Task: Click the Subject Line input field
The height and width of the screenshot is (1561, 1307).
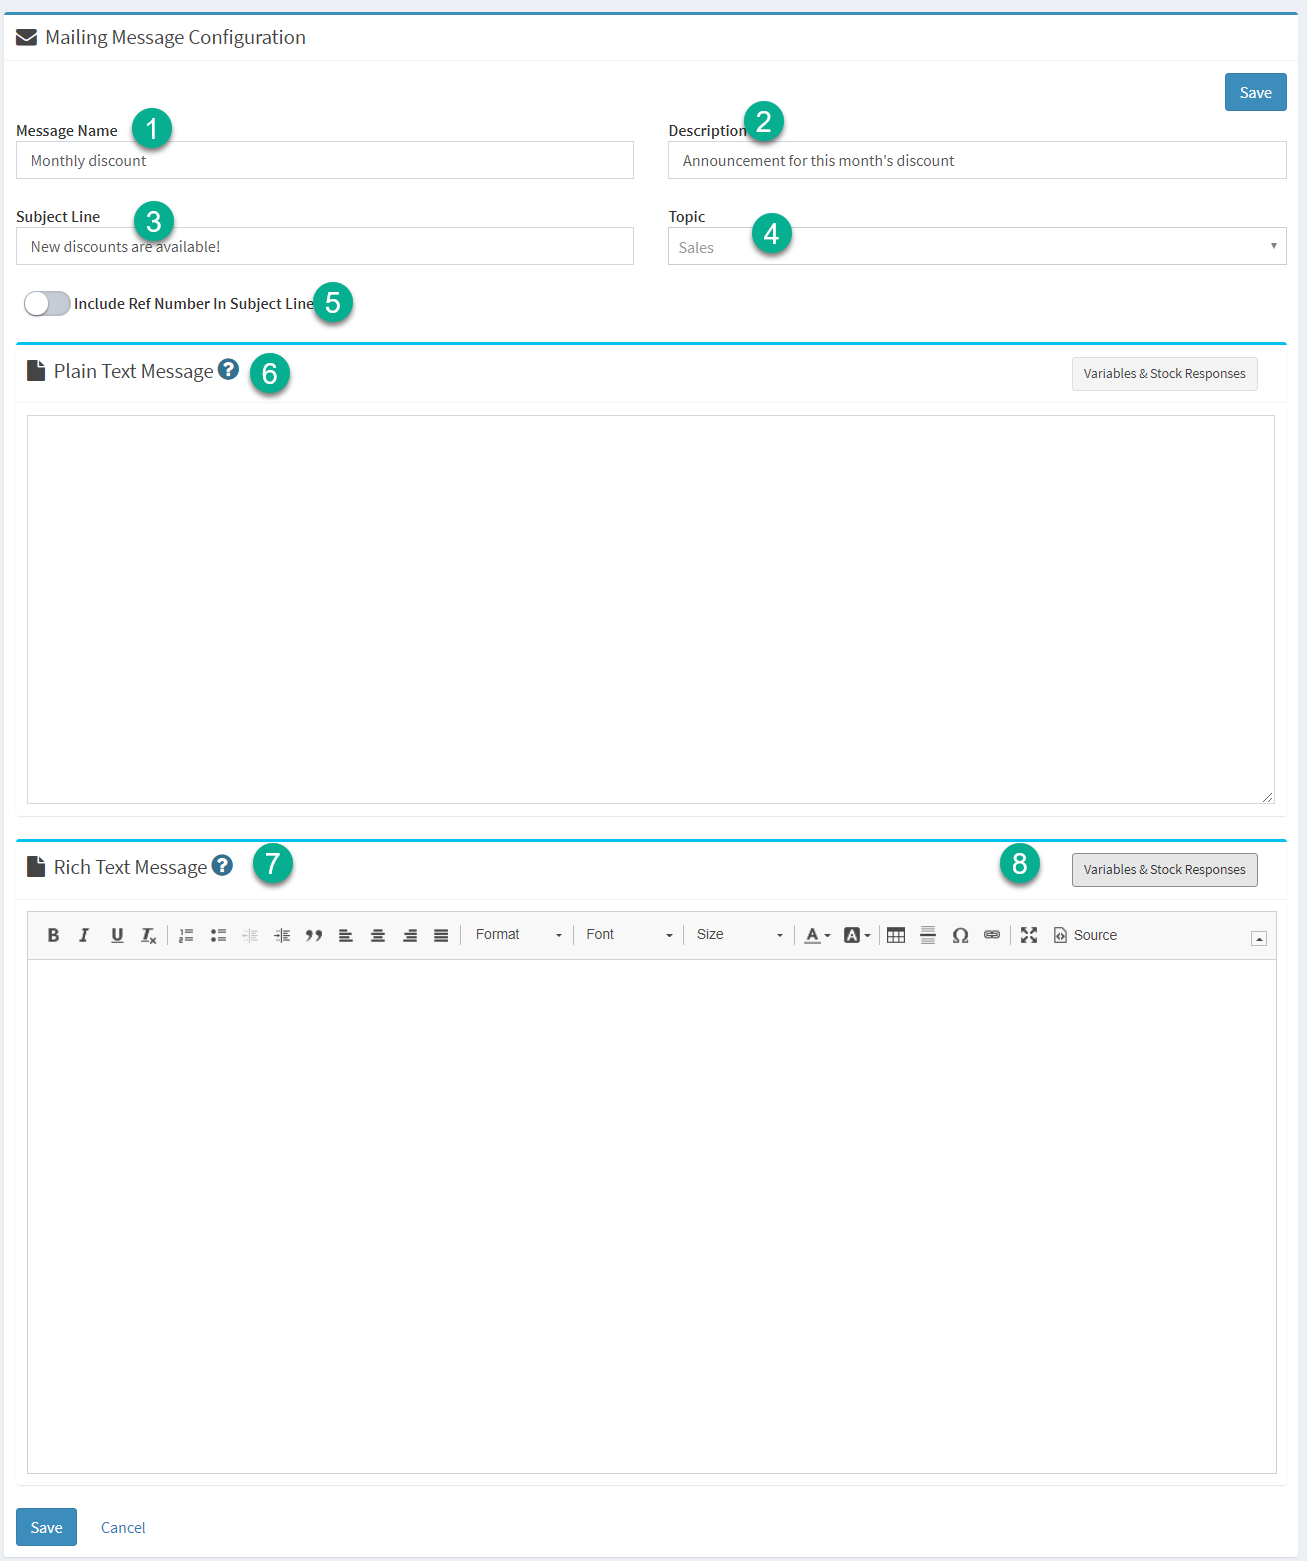Action: [x=325, y=246]
